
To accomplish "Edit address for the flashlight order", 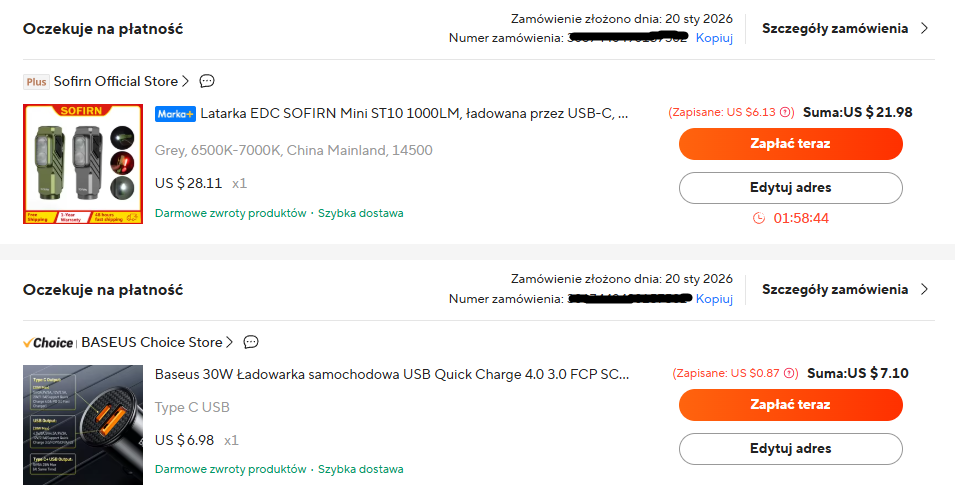I will tap(790, 187).
